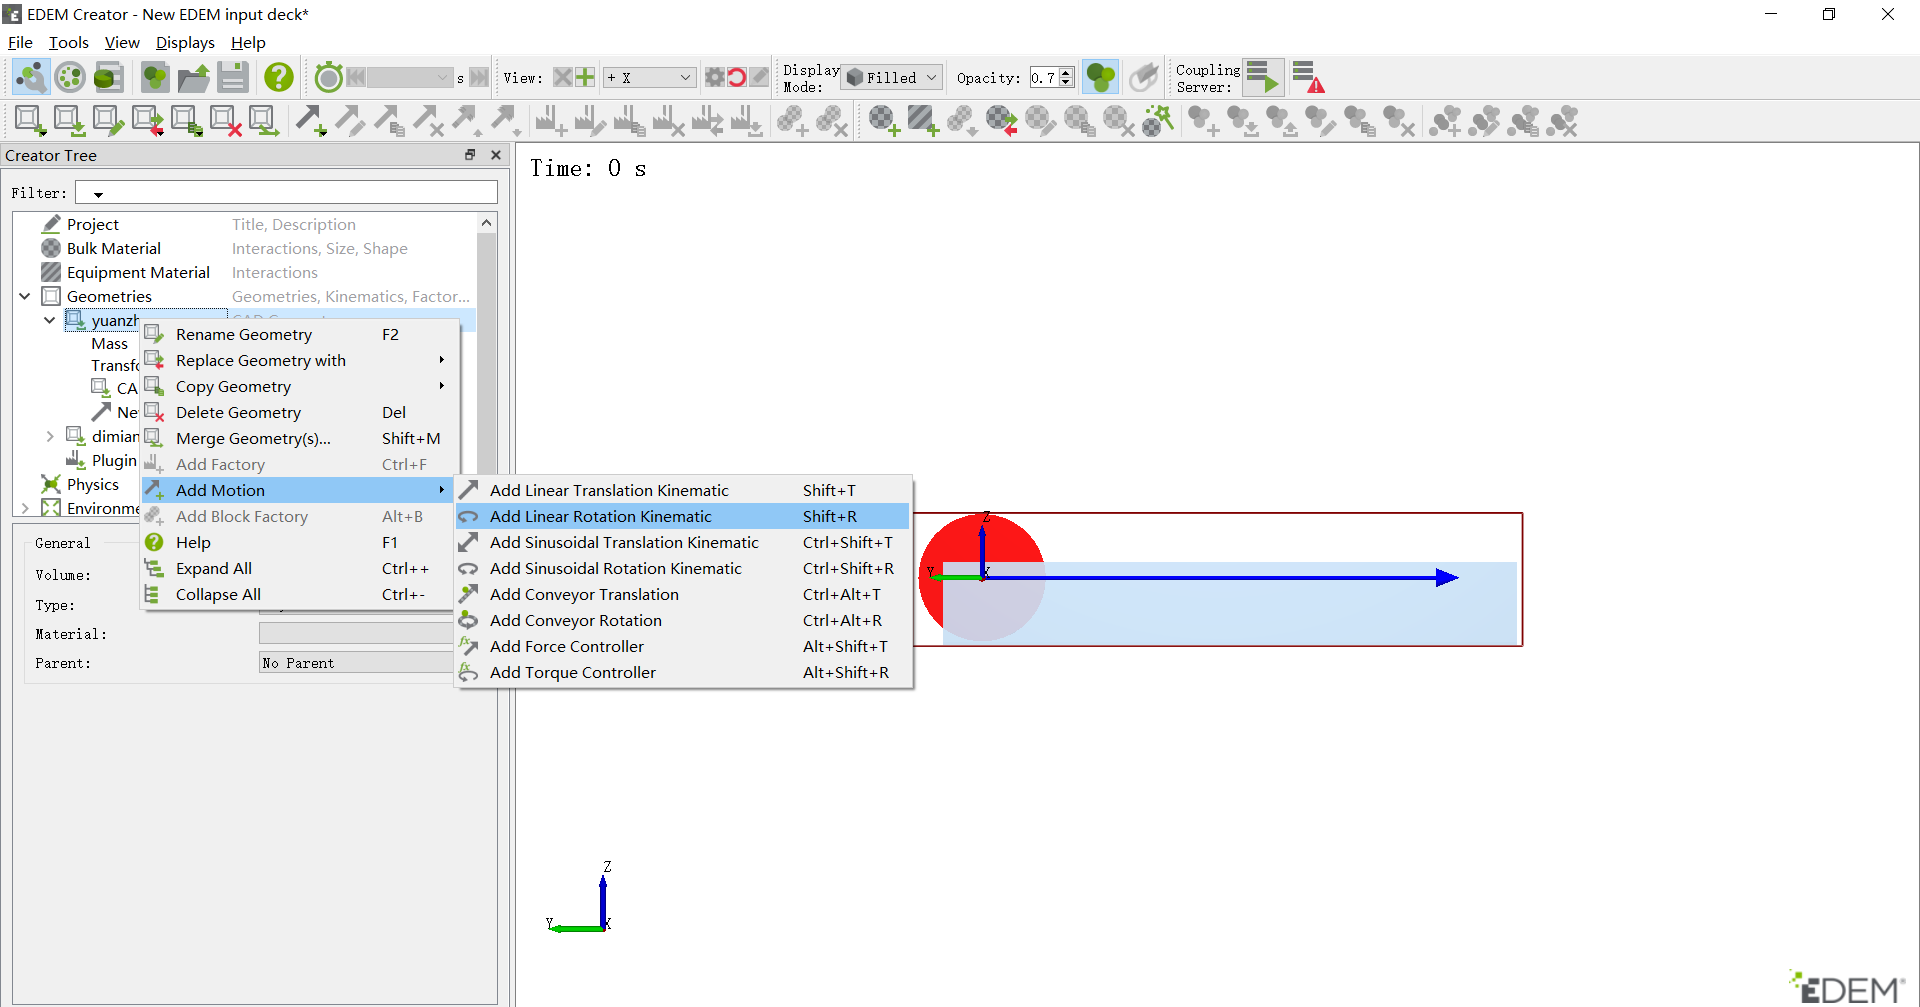This screenshot has height=1007, width=1920.
Task: Choose Collapse All from context menu
Action: pyautogui.click(x=300, y=594)
